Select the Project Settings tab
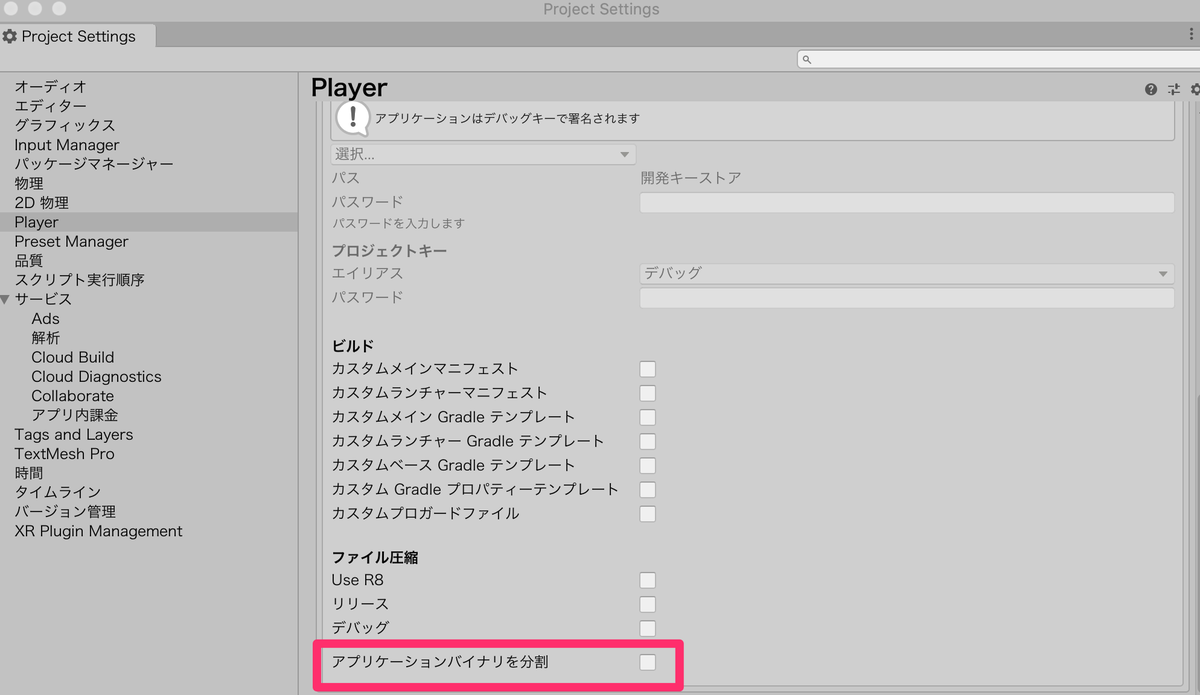Screen dimensions: 1200x695 (78, 36)
